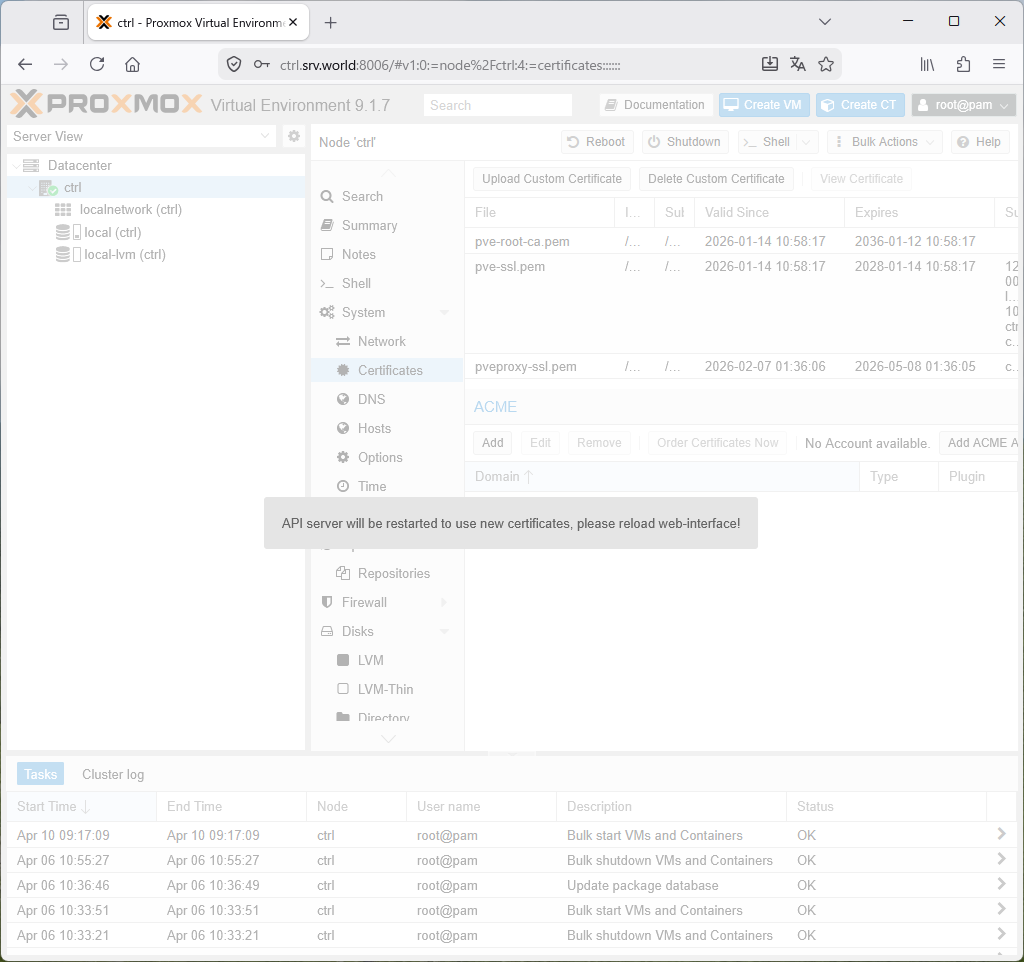Click the Proxmox Search input field
This screenshot has height=962, width=1024.
coord(498,105)
